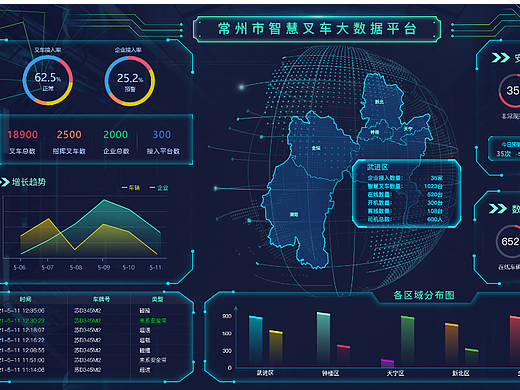
Task: Select the alert row timed 12:16:22
Action: [96, 340]
